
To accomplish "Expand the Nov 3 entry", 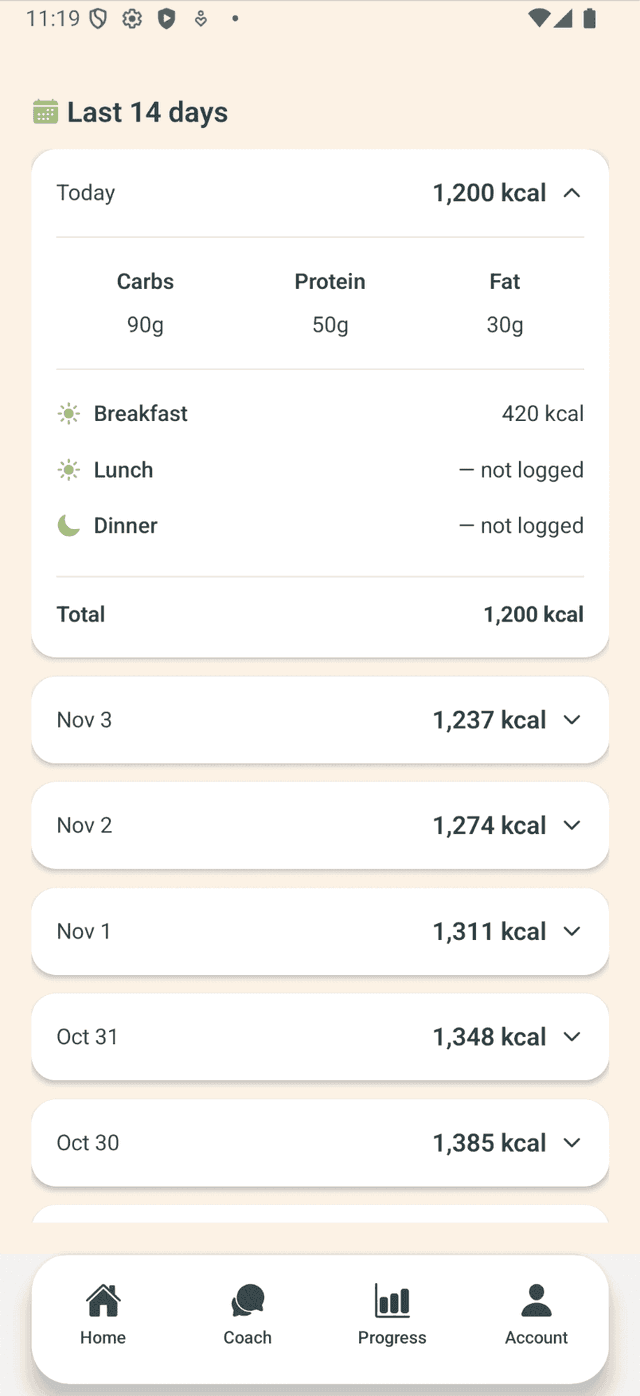I will pos(572,719).
